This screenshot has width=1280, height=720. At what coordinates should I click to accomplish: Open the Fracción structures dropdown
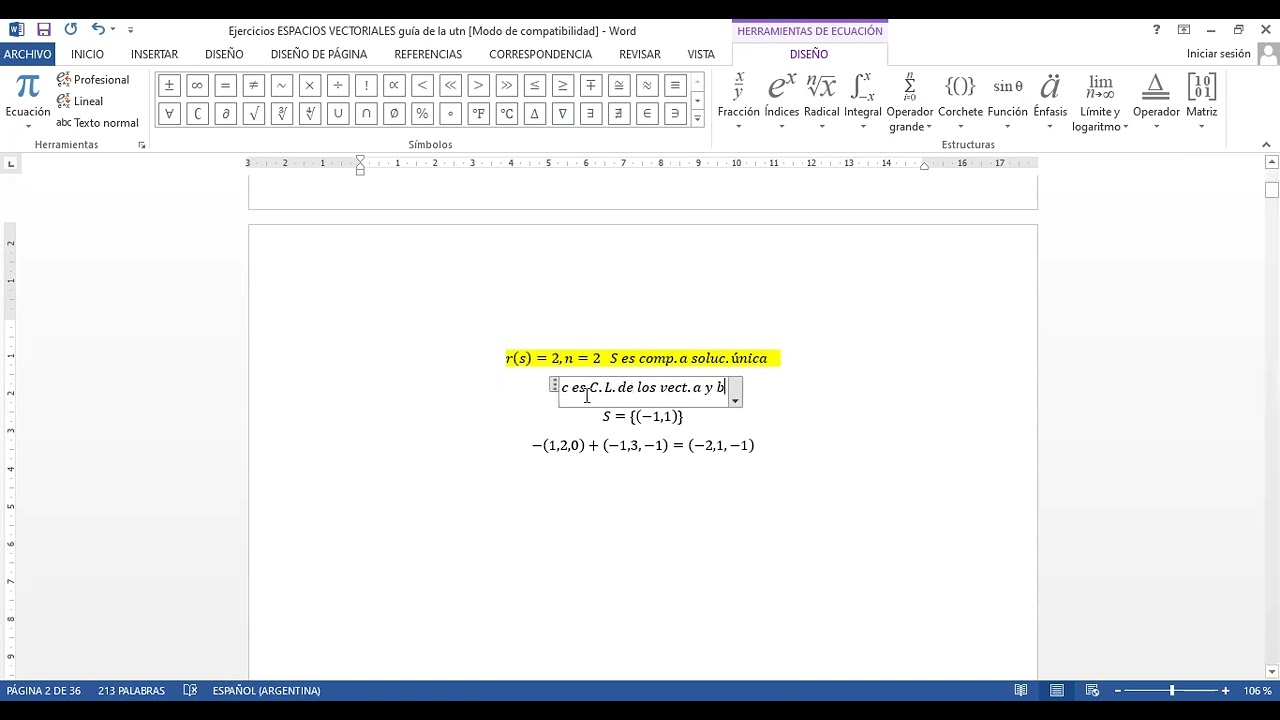[739, 101]
